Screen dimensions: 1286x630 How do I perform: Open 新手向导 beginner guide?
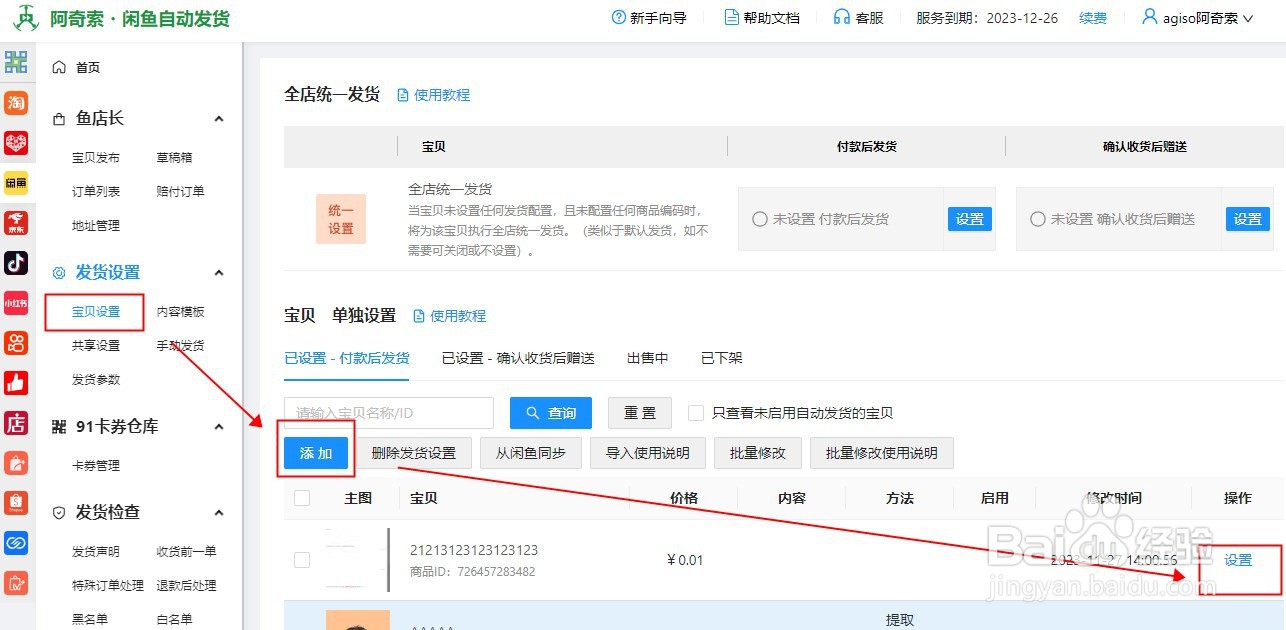(649, 18)
